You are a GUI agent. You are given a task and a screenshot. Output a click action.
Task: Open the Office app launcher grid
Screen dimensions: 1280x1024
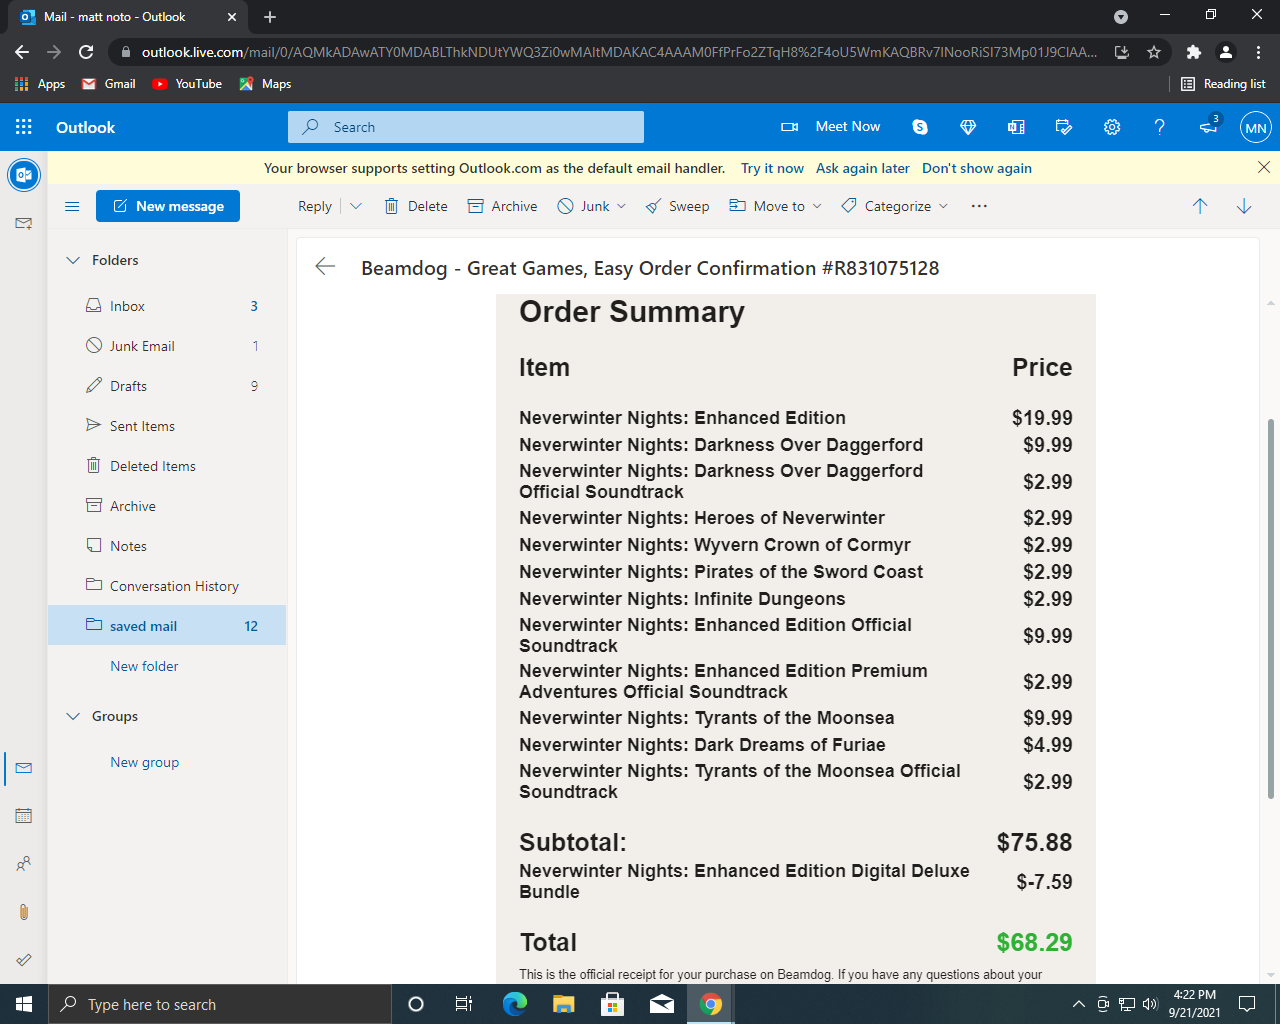(24, 127)
